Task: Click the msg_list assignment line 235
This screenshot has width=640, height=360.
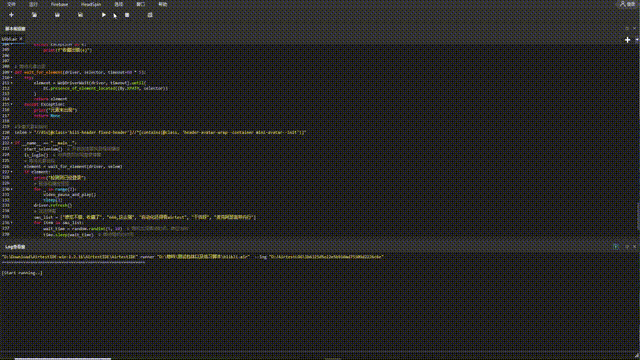Action: [145, 218]
